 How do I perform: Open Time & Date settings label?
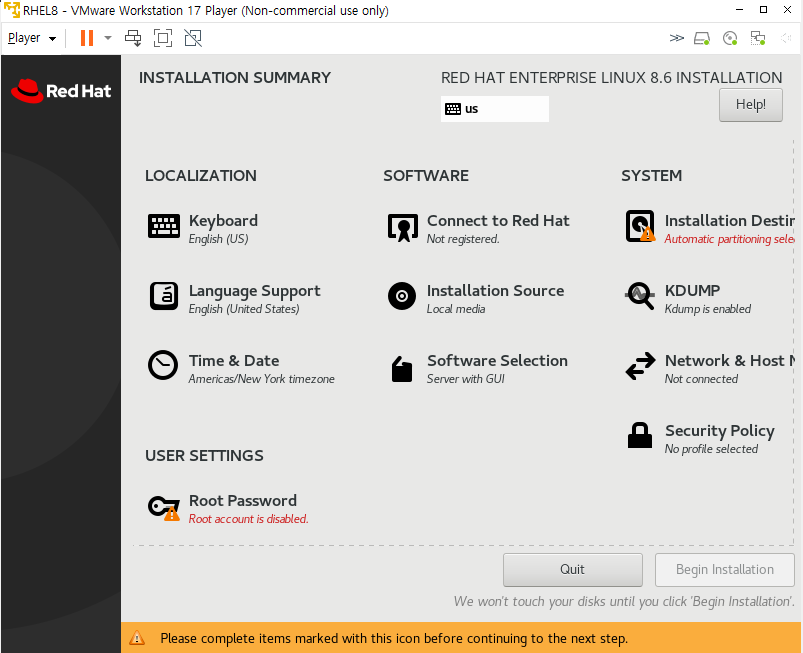click(x=234, y=361)
